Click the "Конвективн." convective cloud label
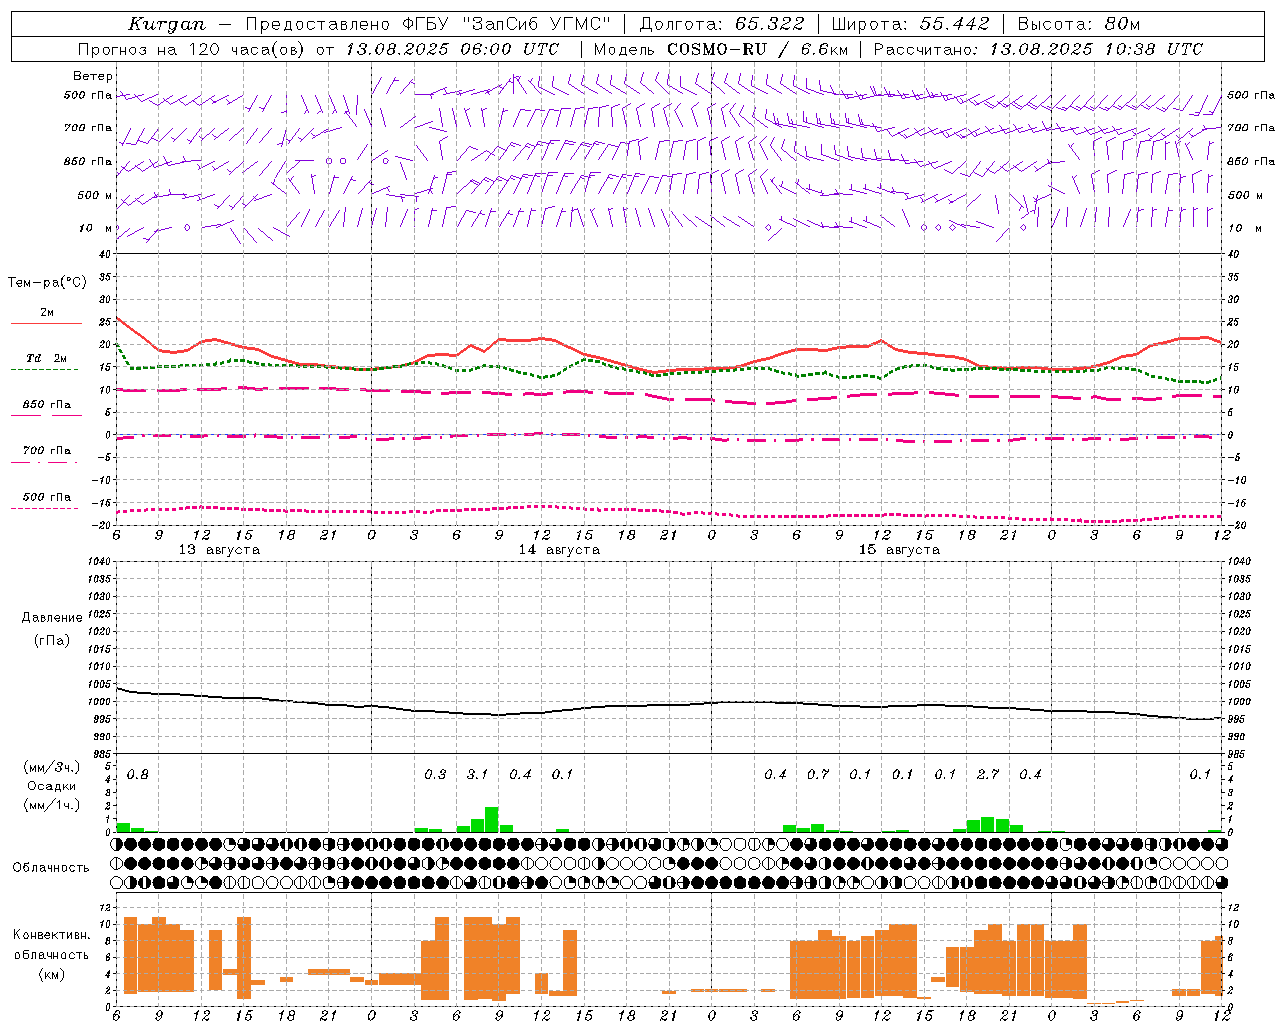This screenshot has height=1024, width=1280. [52, 935]
